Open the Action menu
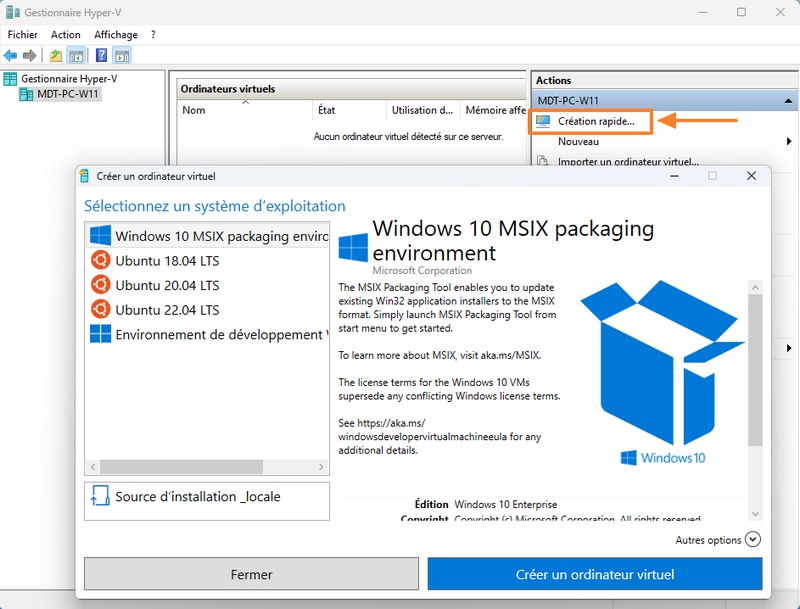Image resolution: width=800 pixels, height=609 pixels. (65, 35)
